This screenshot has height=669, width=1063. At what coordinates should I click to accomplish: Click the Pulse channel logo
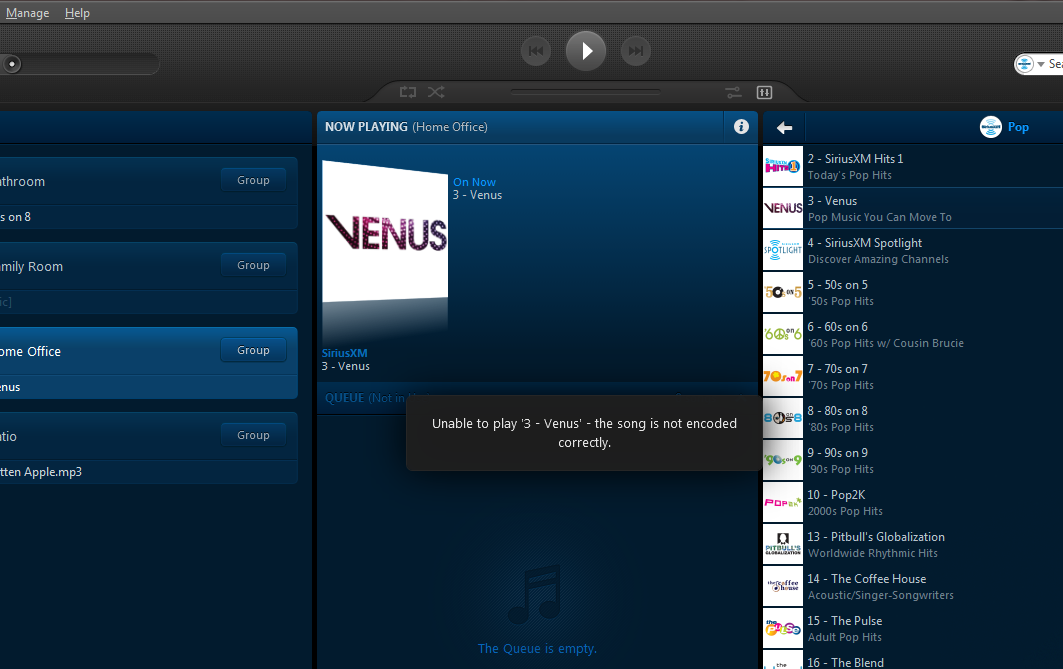pos(783,628)
